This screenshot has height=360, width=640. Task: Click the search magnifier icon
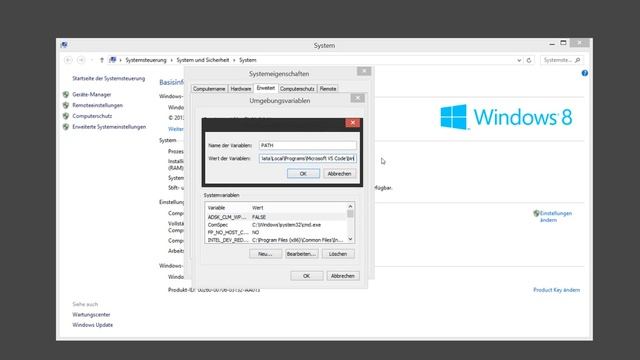[x=577, y=60]
